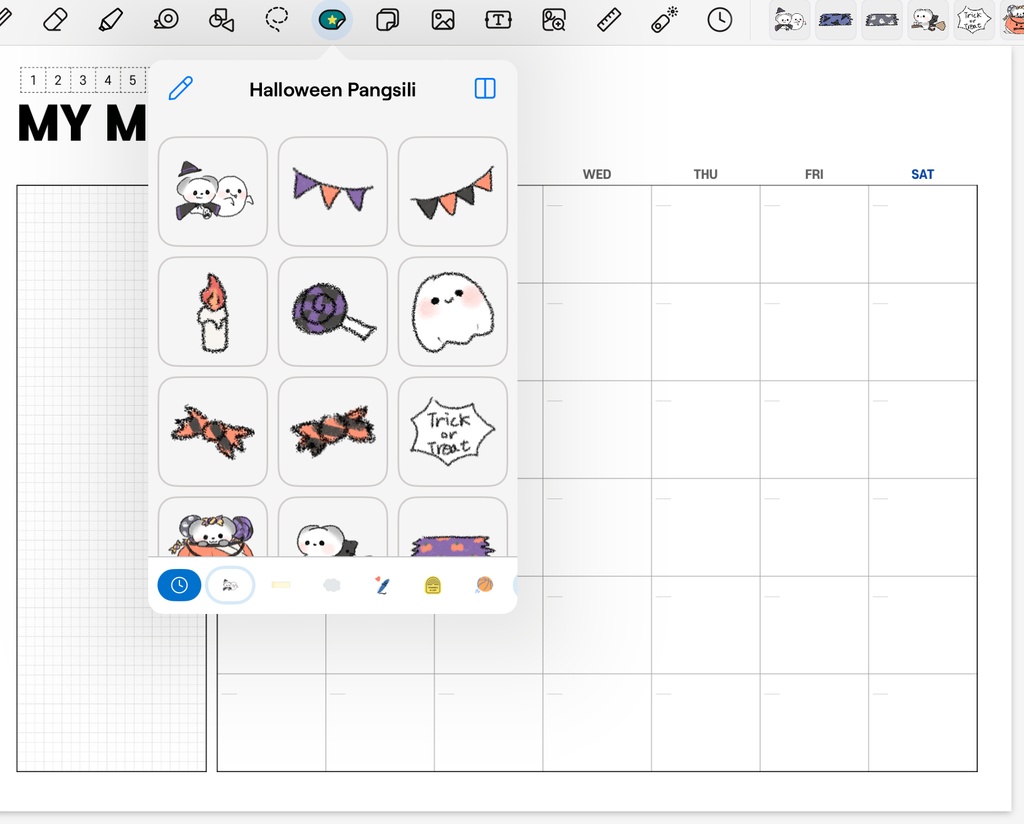Insert the witch bear and ghost sticker
The height and width of the screenshot is (824, 1024).
[x=213, y=191]
